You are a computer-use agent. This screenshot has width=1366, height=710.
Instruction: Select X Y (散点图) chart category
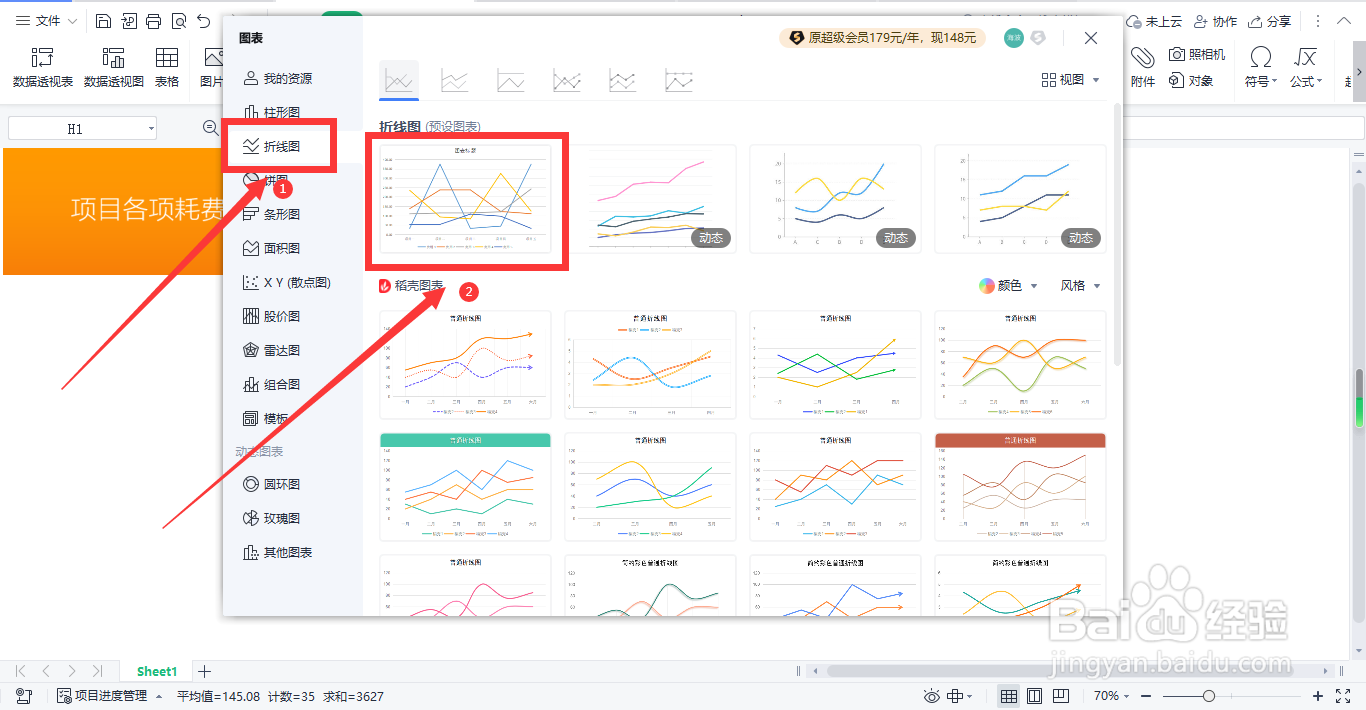click(x=286, y=282)
